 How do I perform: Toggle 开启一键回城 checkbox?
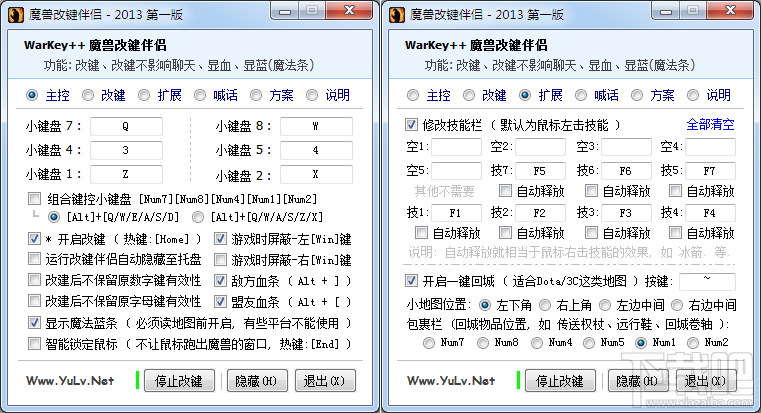coord(412,281)
